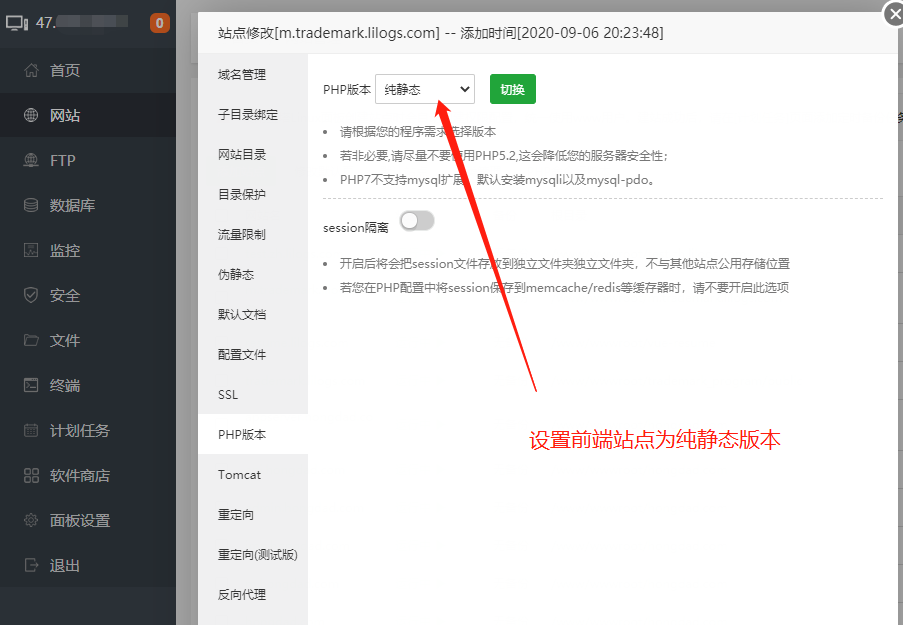Click the shield icon for 安全

click(31, 296)
